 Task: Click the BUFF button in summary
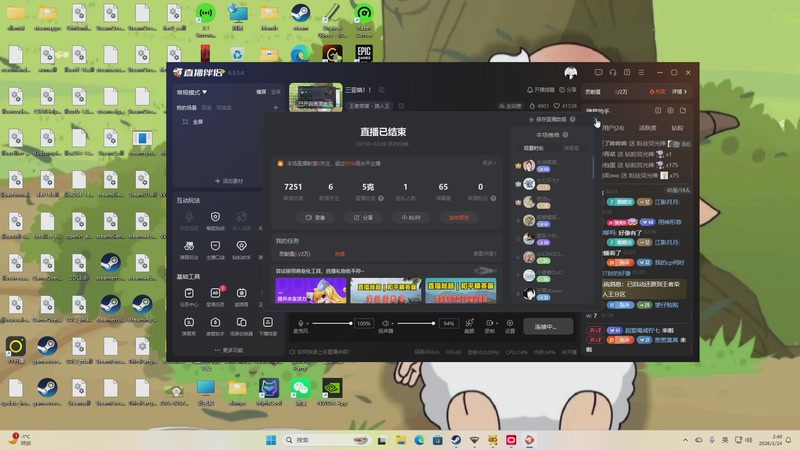click(x=411, y=217)
